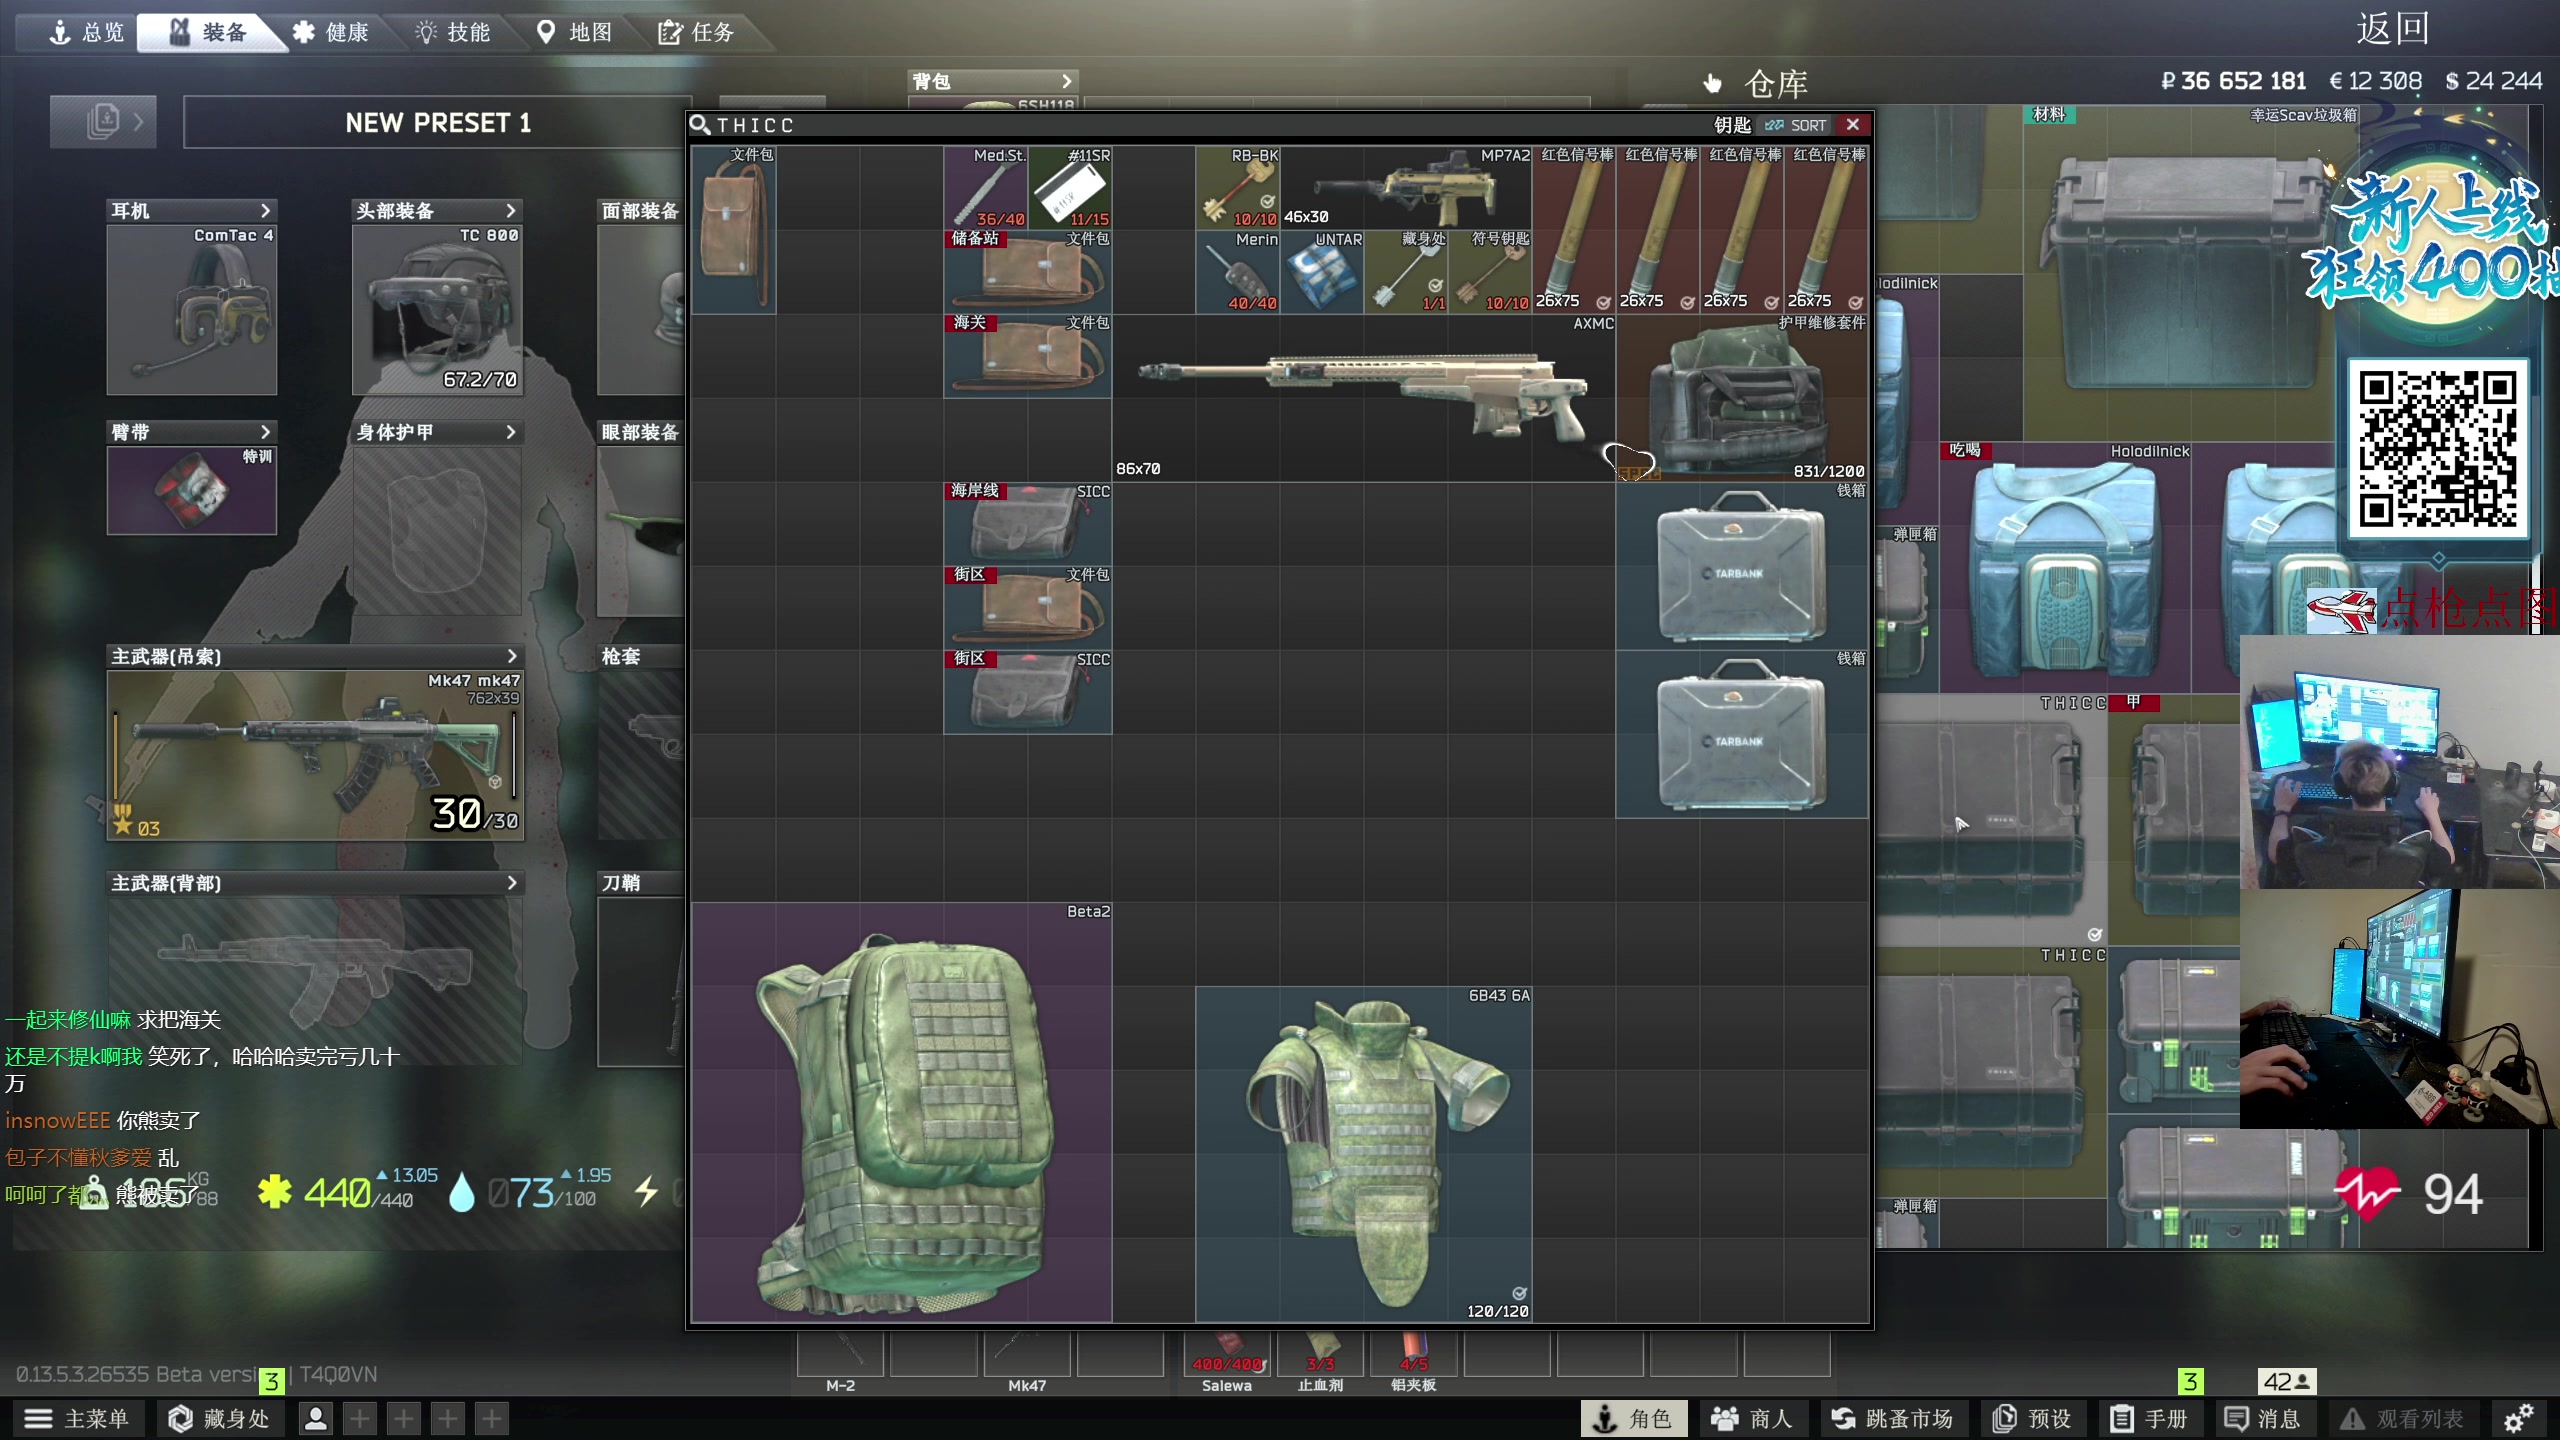
Task: Click the dollar balance $ 24 244
Action: tap(2493, 81)
